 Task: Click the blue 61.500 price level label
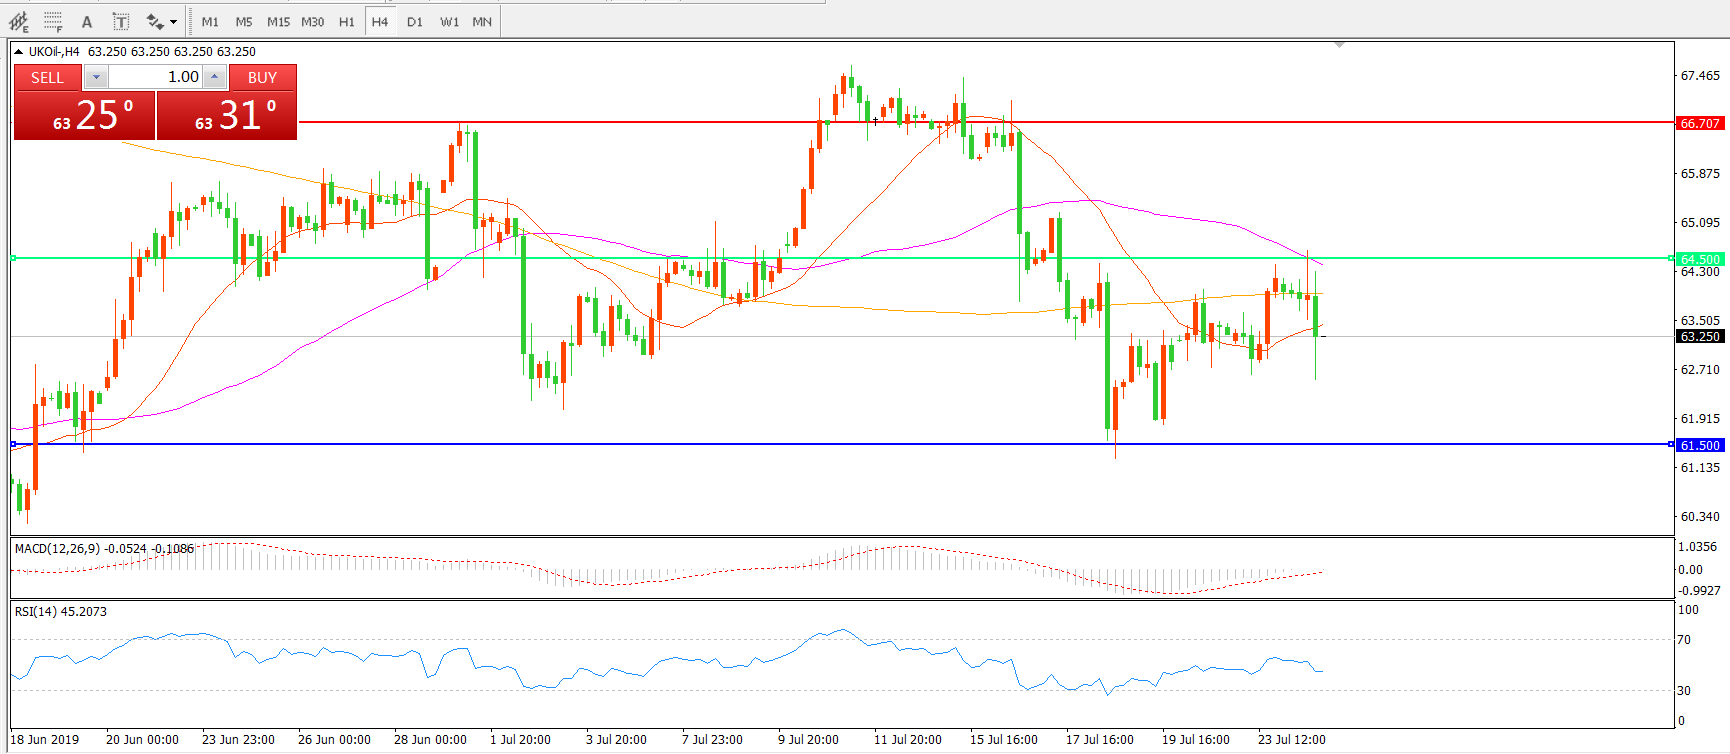tap(1699, 445)
